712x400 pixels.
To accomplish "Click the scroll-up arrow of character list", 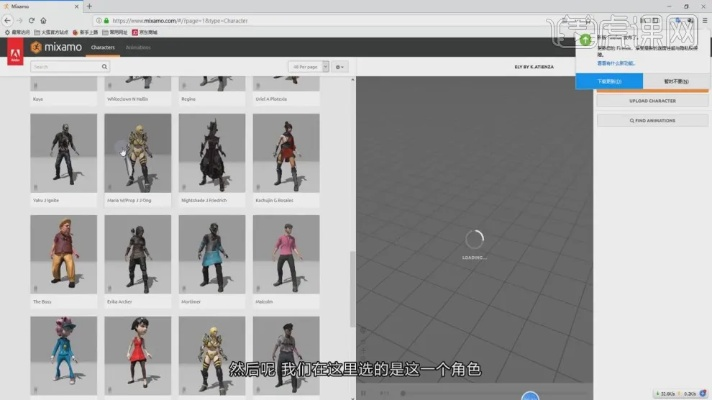I will tap(353, 79).
